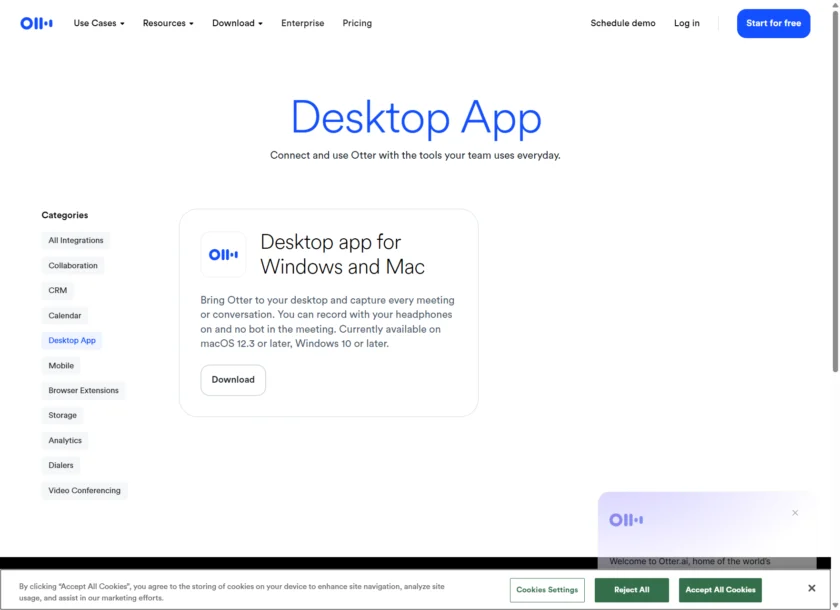Select Enterprise in the navigation bar
The image size is (840, 610).
coord(302,23)
